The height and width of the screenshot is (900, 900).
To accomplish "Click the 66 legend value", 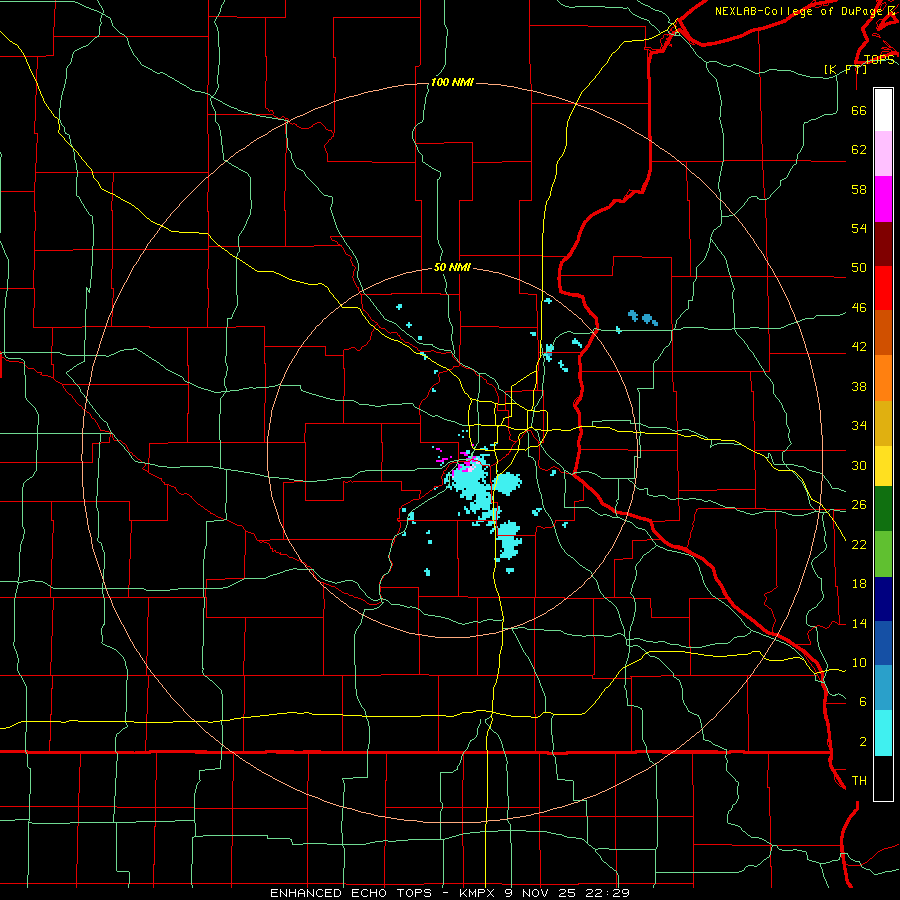I will click(x=859, y=110).
